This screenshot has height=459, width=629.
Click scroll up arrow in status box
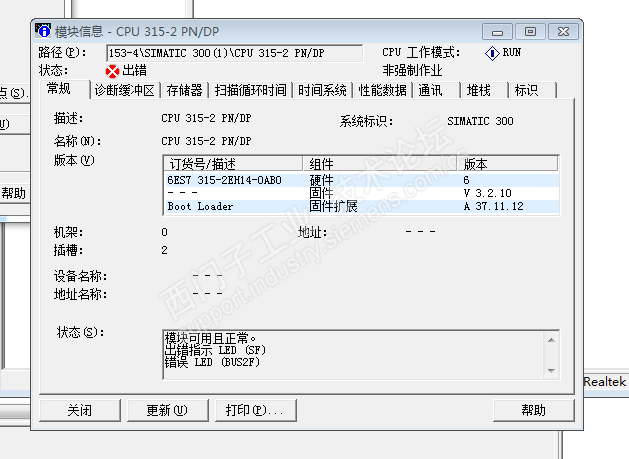pos(552,340)
